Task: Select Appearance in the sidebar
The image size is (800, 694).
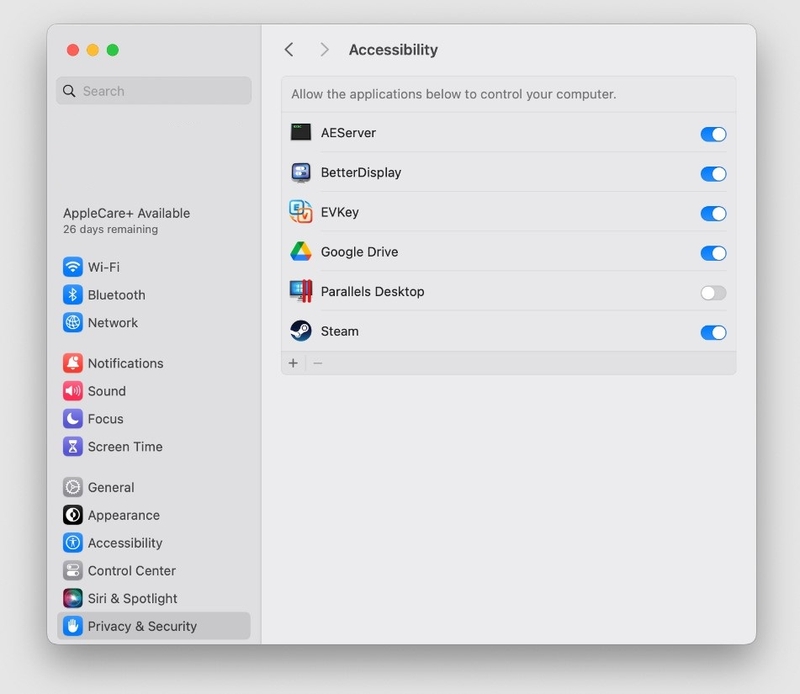Action: pyautogui.click(x=154, y=515)
